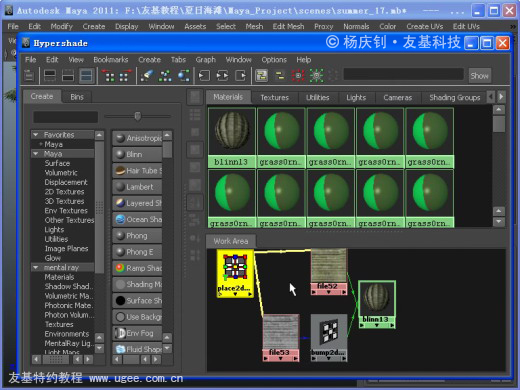Show previous graph icon
This screenshot has height=390, width=520.
pyautogui.click(x=108, y=76)
